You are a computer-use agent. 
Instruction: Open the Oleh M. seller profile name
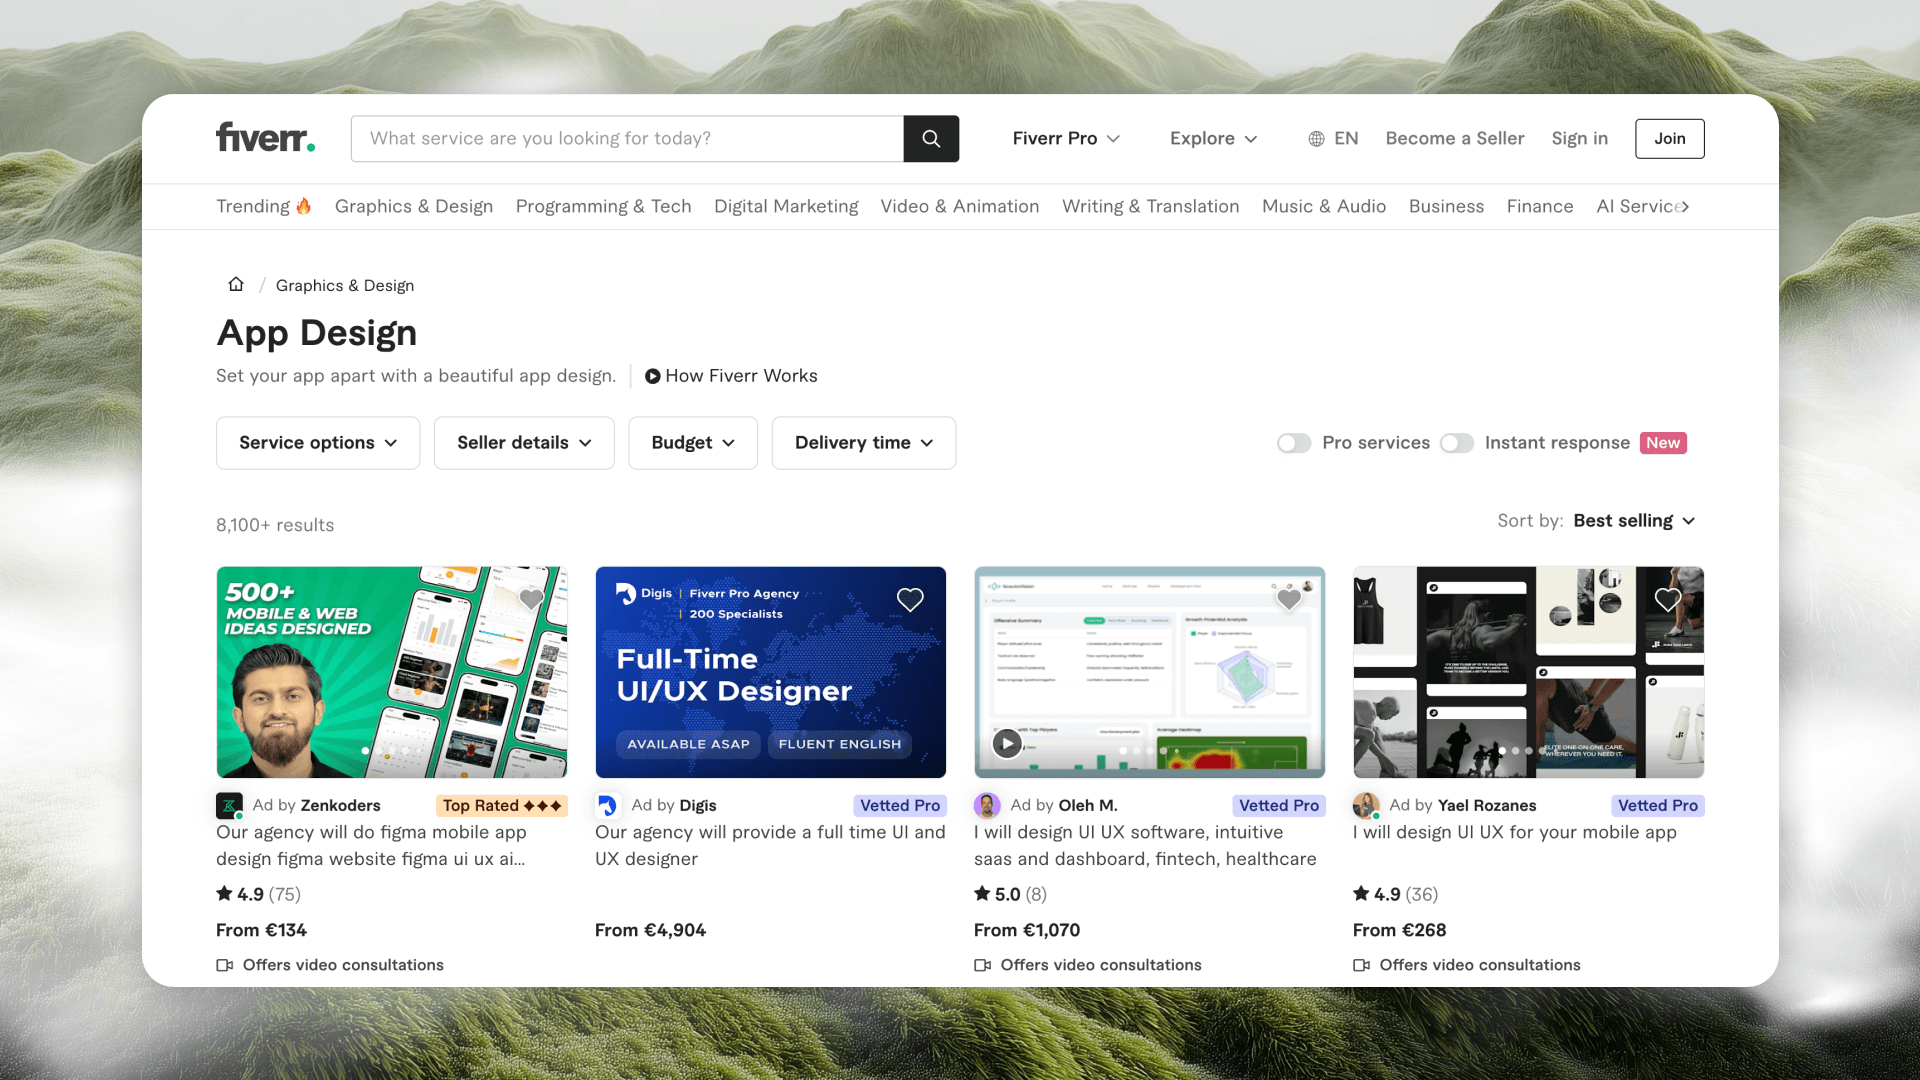1088,805
